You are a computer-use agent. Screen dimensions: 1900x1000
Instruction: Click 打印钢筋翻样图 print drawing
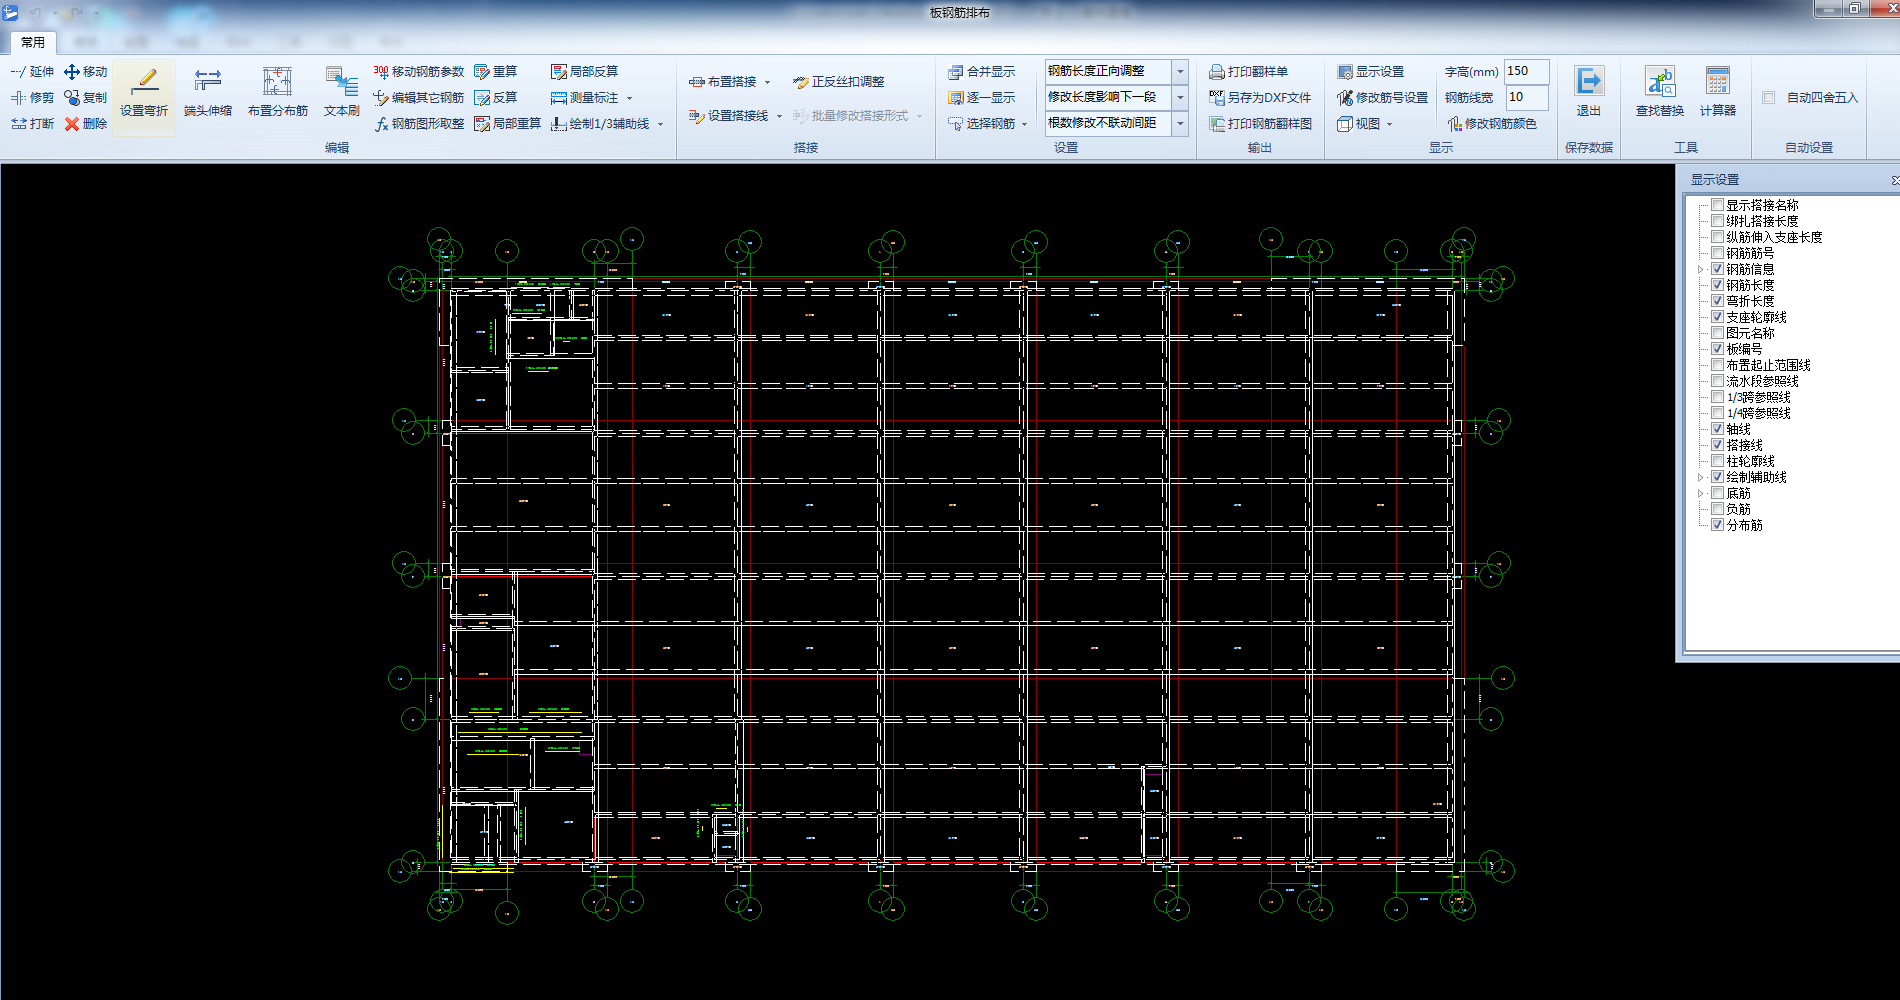point(1260,124)
